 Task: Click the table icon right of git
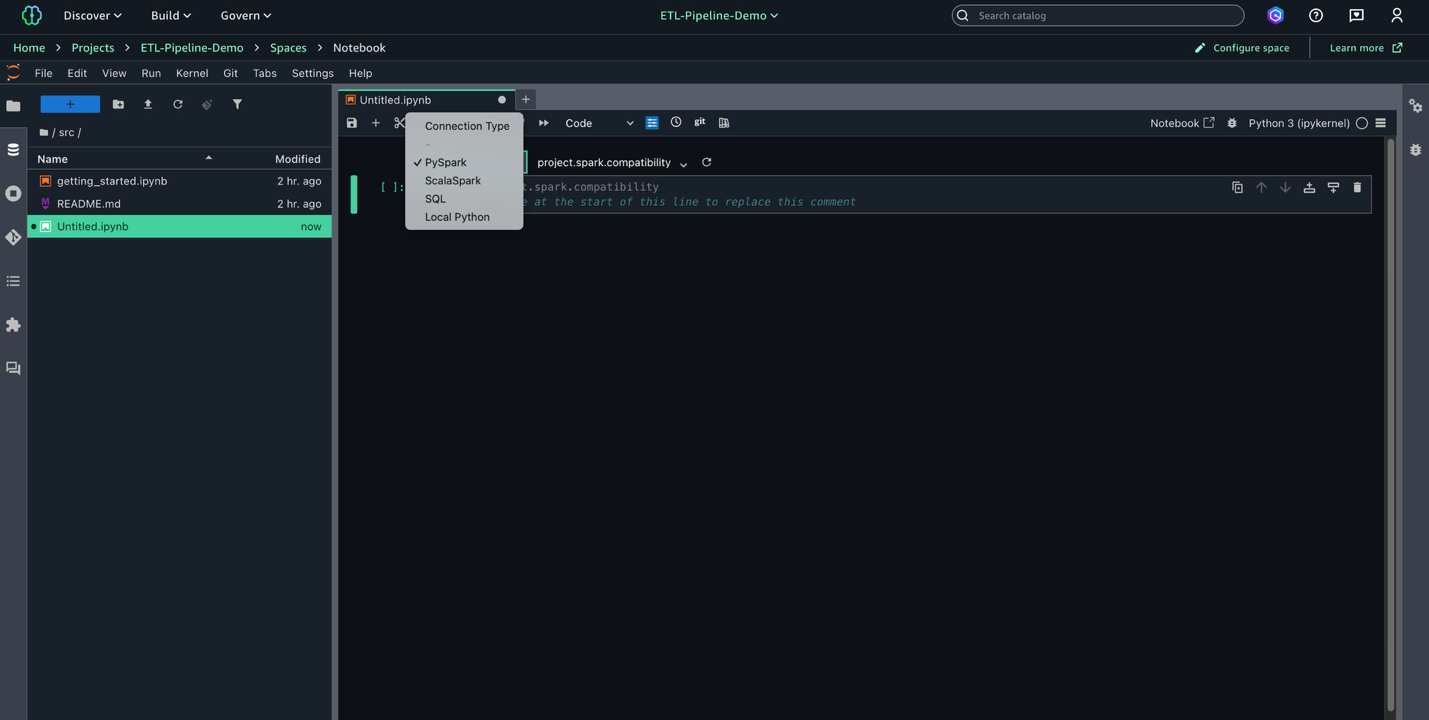724,123
